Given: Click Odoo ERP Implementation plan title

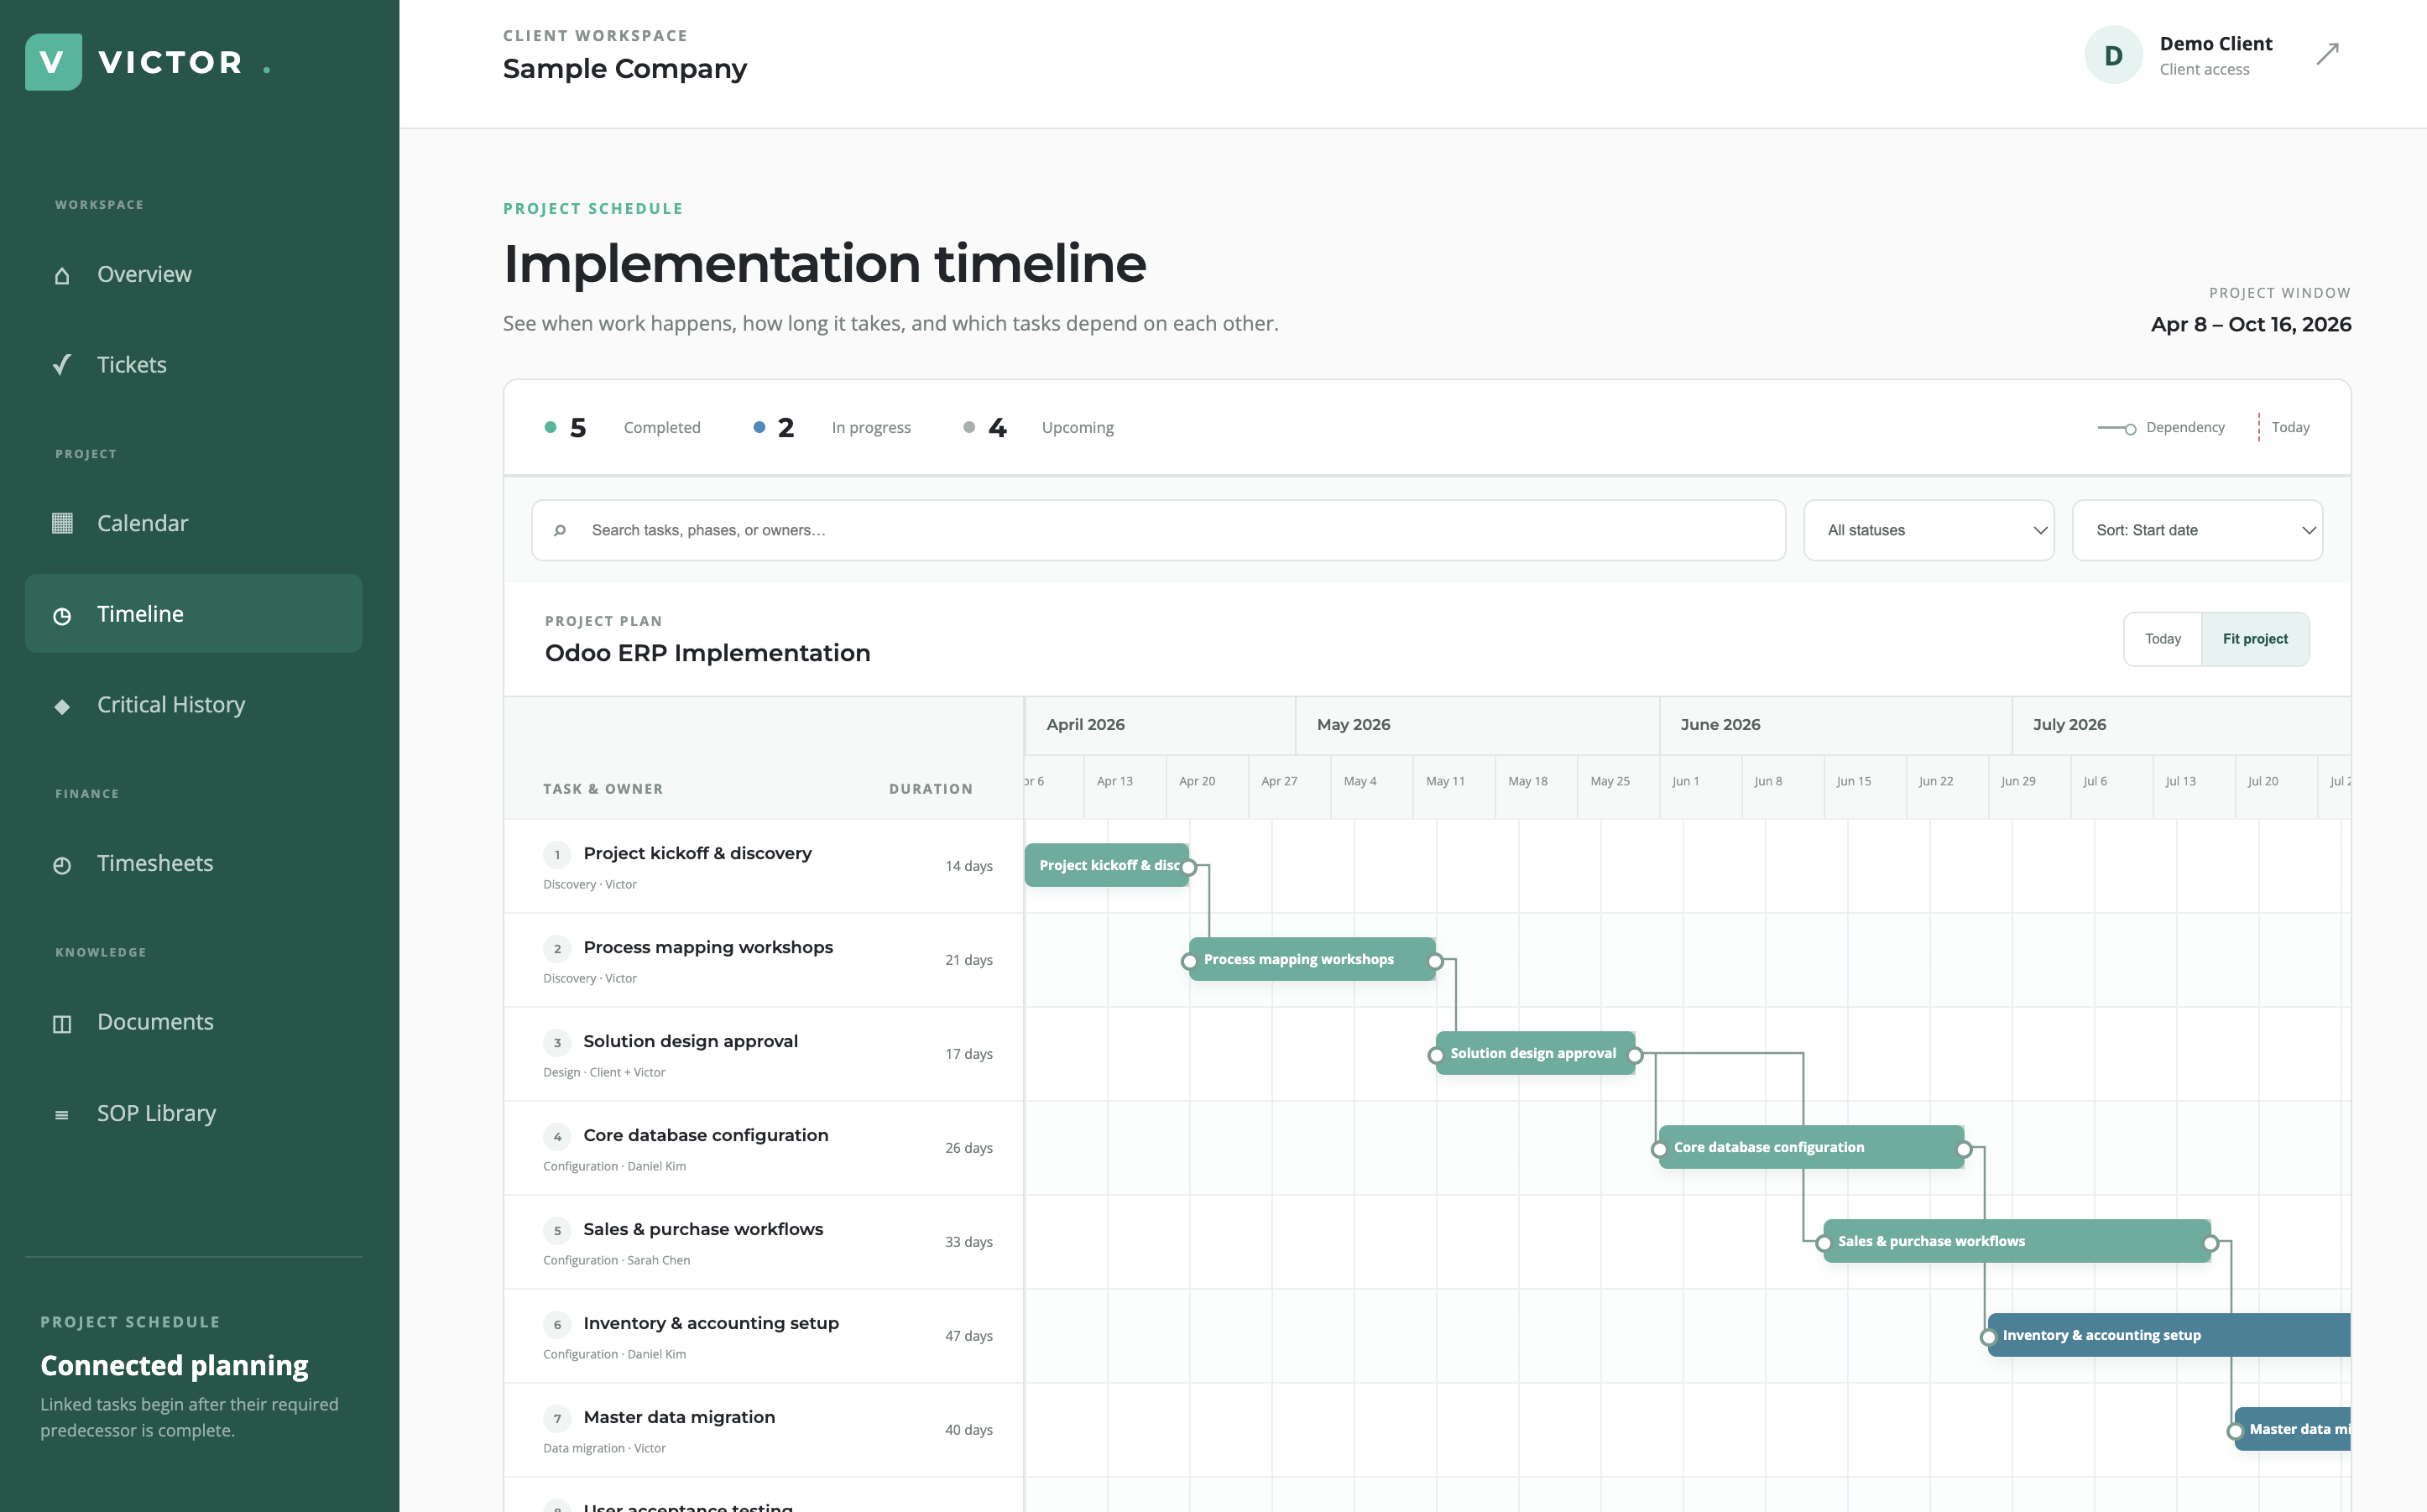Looking at the screenshot, I should click(x=707, y=653).
